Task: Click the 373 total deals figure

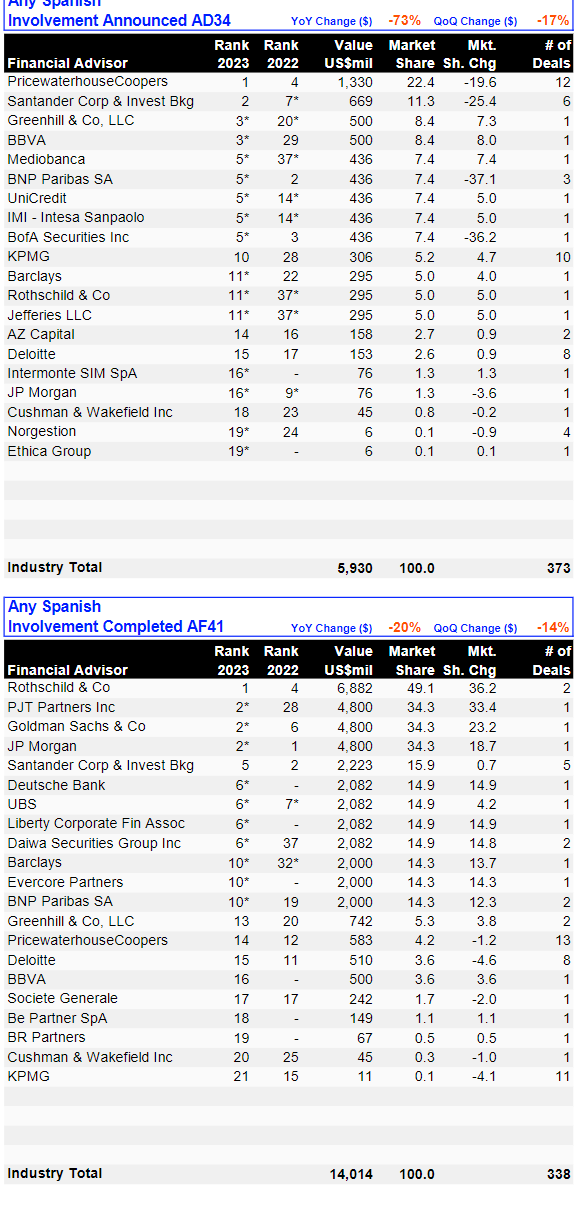Action: (559, 568)
